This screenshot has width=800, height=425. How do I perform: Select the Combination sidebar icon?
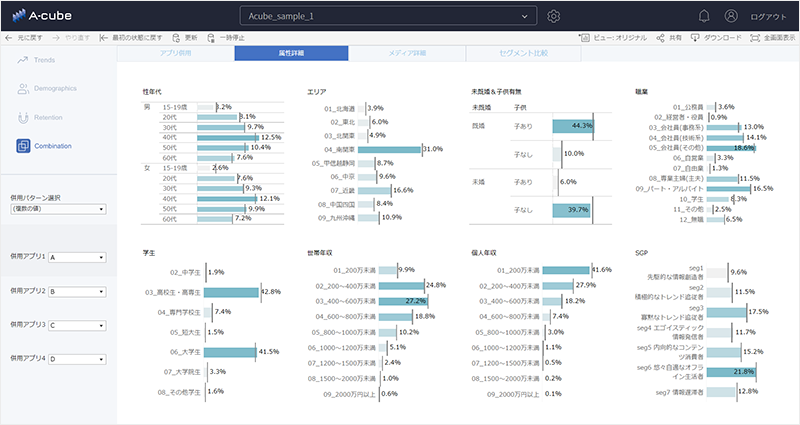(x=23, y=146)
